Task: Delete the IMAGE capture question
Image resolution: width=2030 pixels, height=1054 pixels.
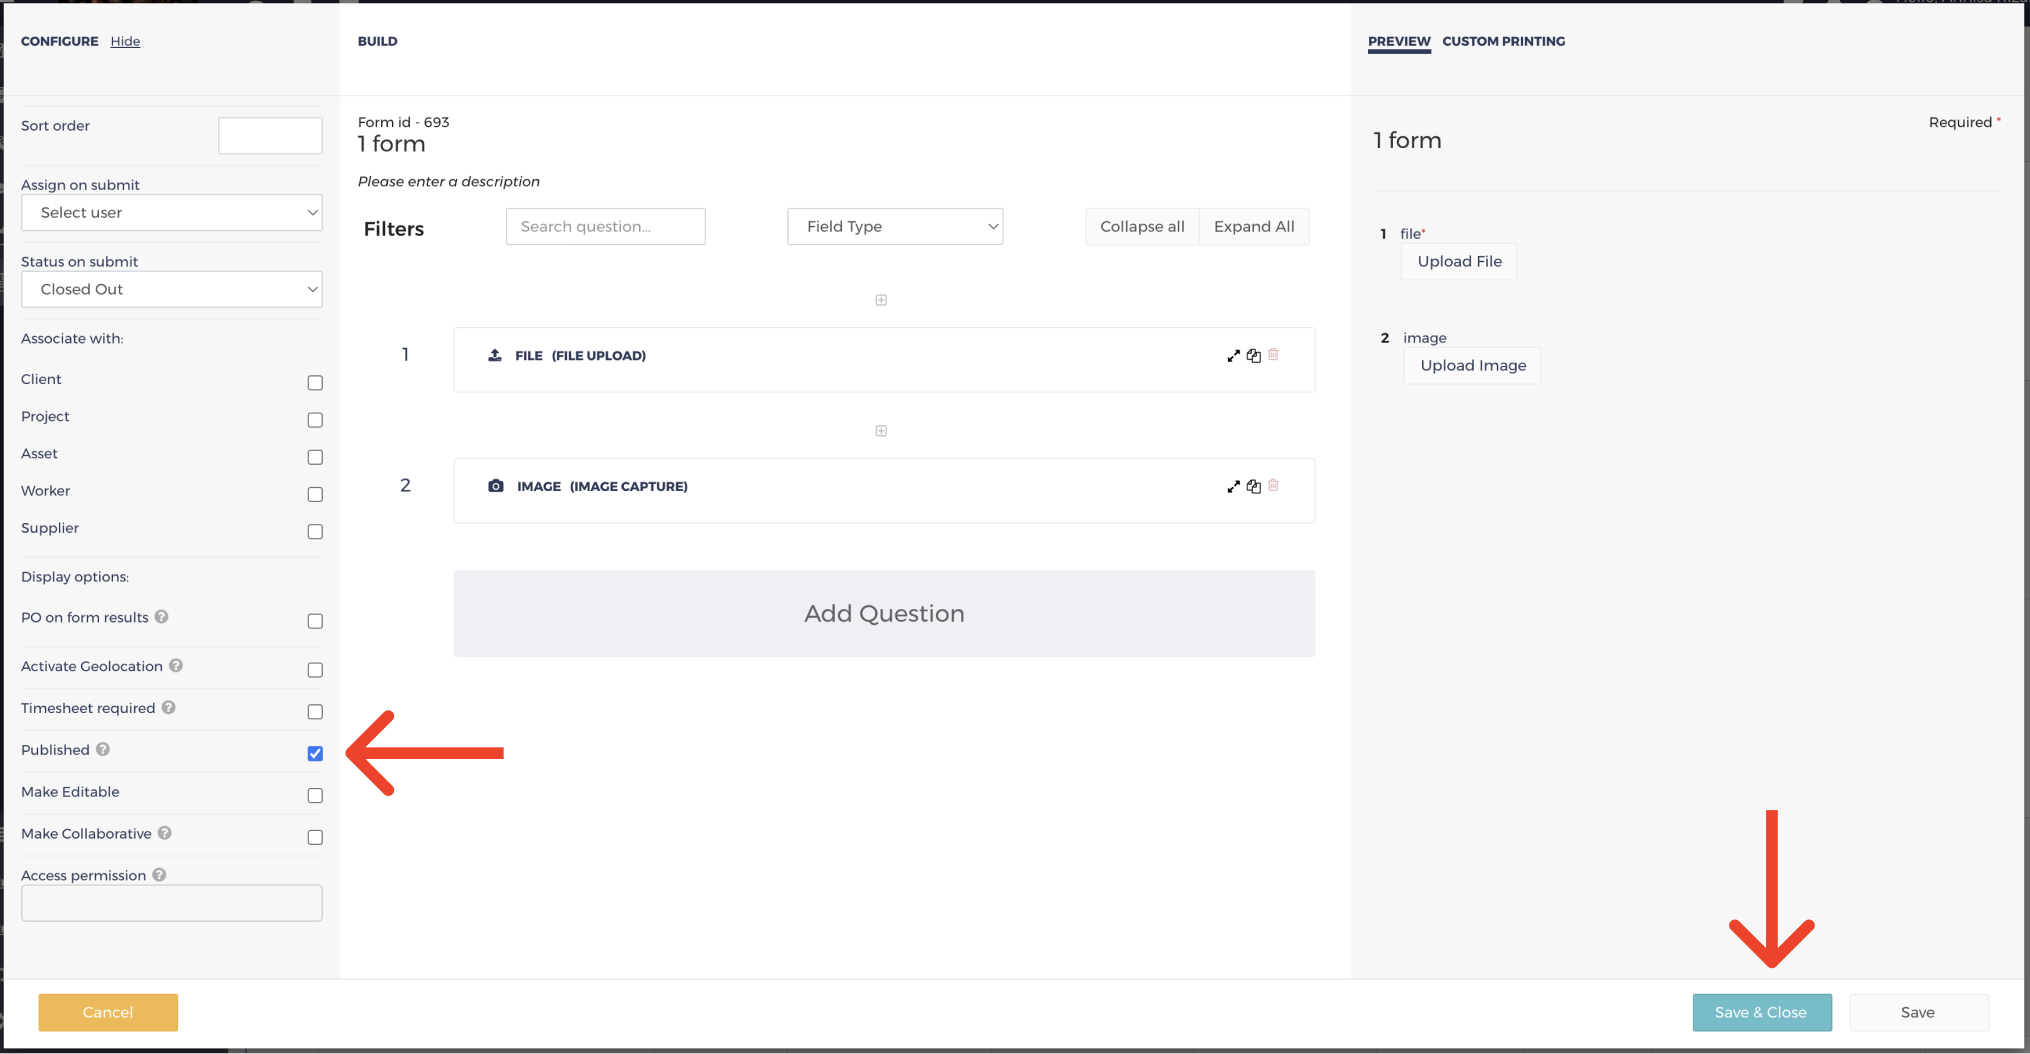Action: coord(1273,486)
